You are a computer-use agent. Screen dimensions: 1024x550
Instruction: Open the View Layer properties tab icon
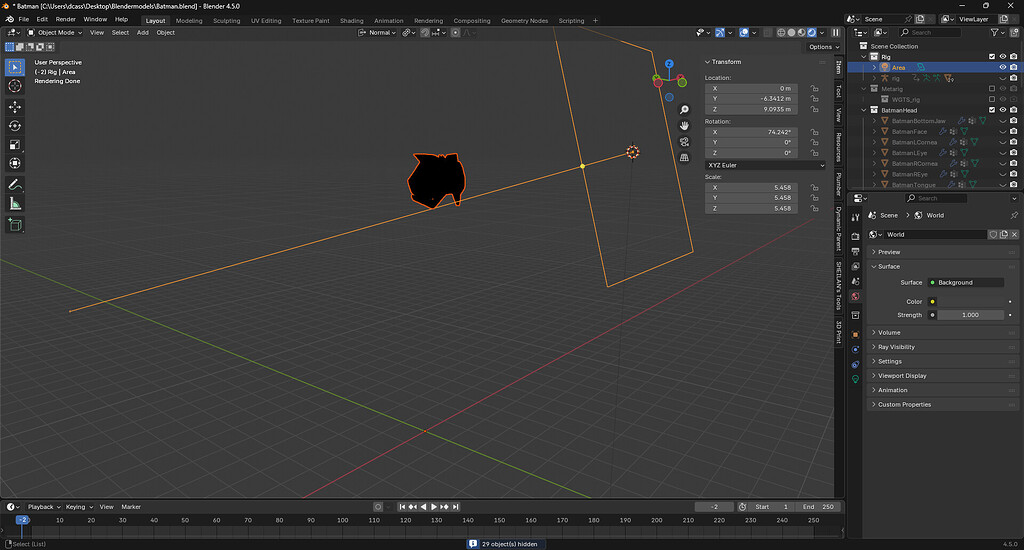pos(856,267)
